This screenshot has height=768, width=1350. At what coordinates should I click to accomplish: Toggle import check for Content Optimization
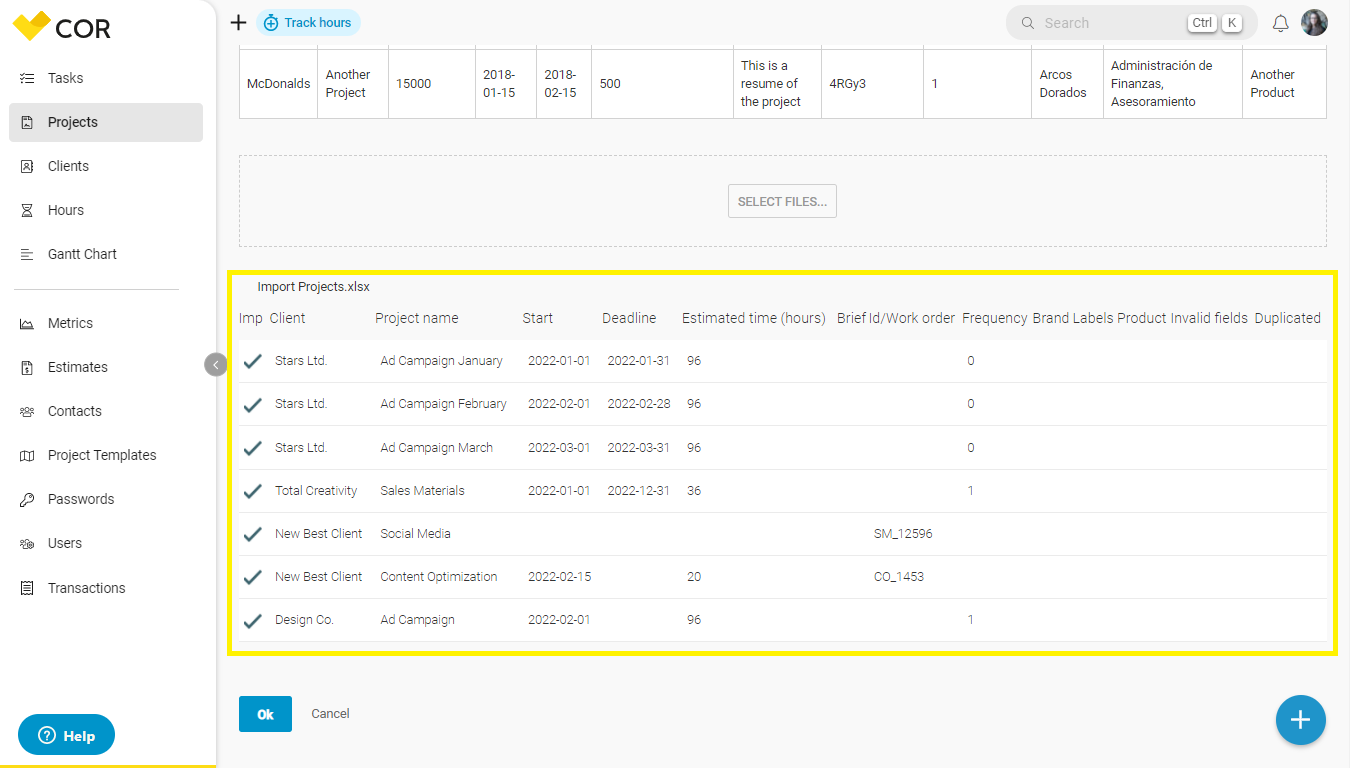tap(252, 577)
